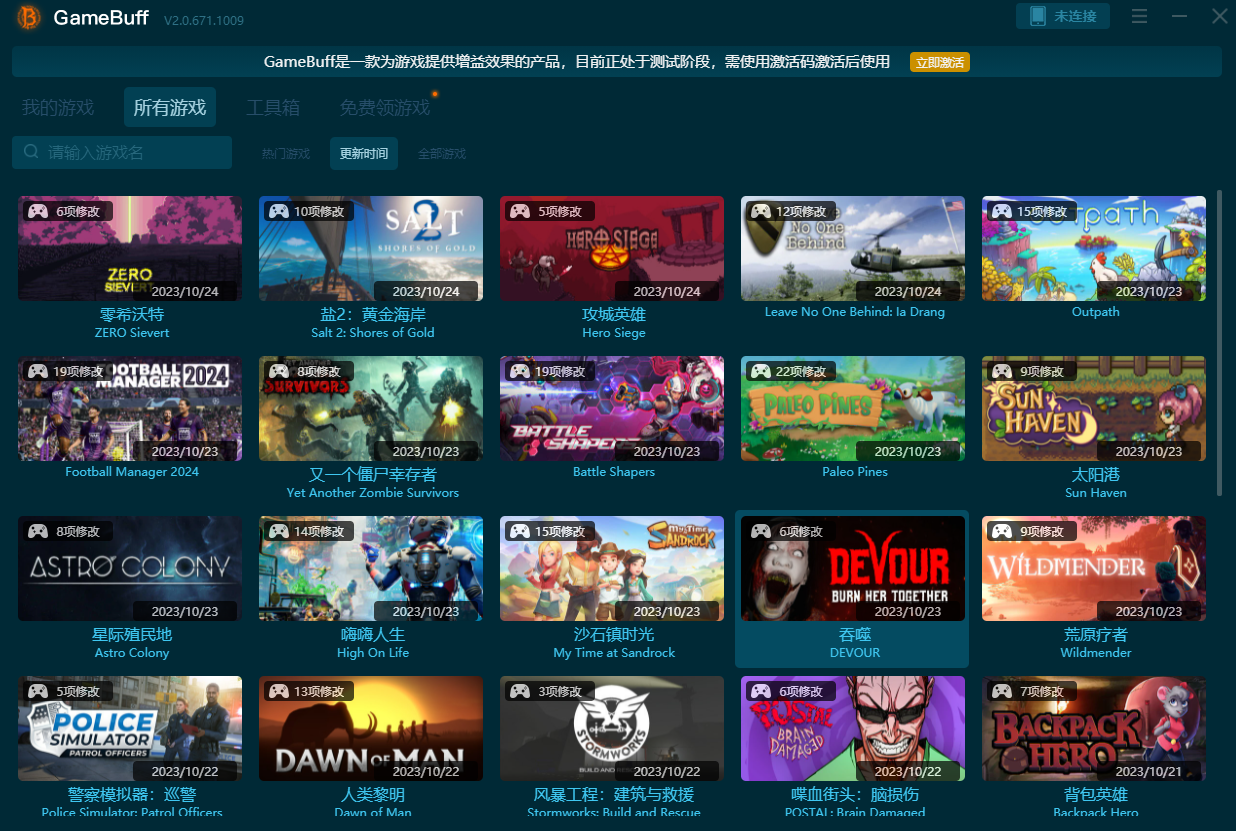Viewport: 1236px width, 831px height.
Task: Click the 未连接 phone connection button
Action: point(1063,16)
